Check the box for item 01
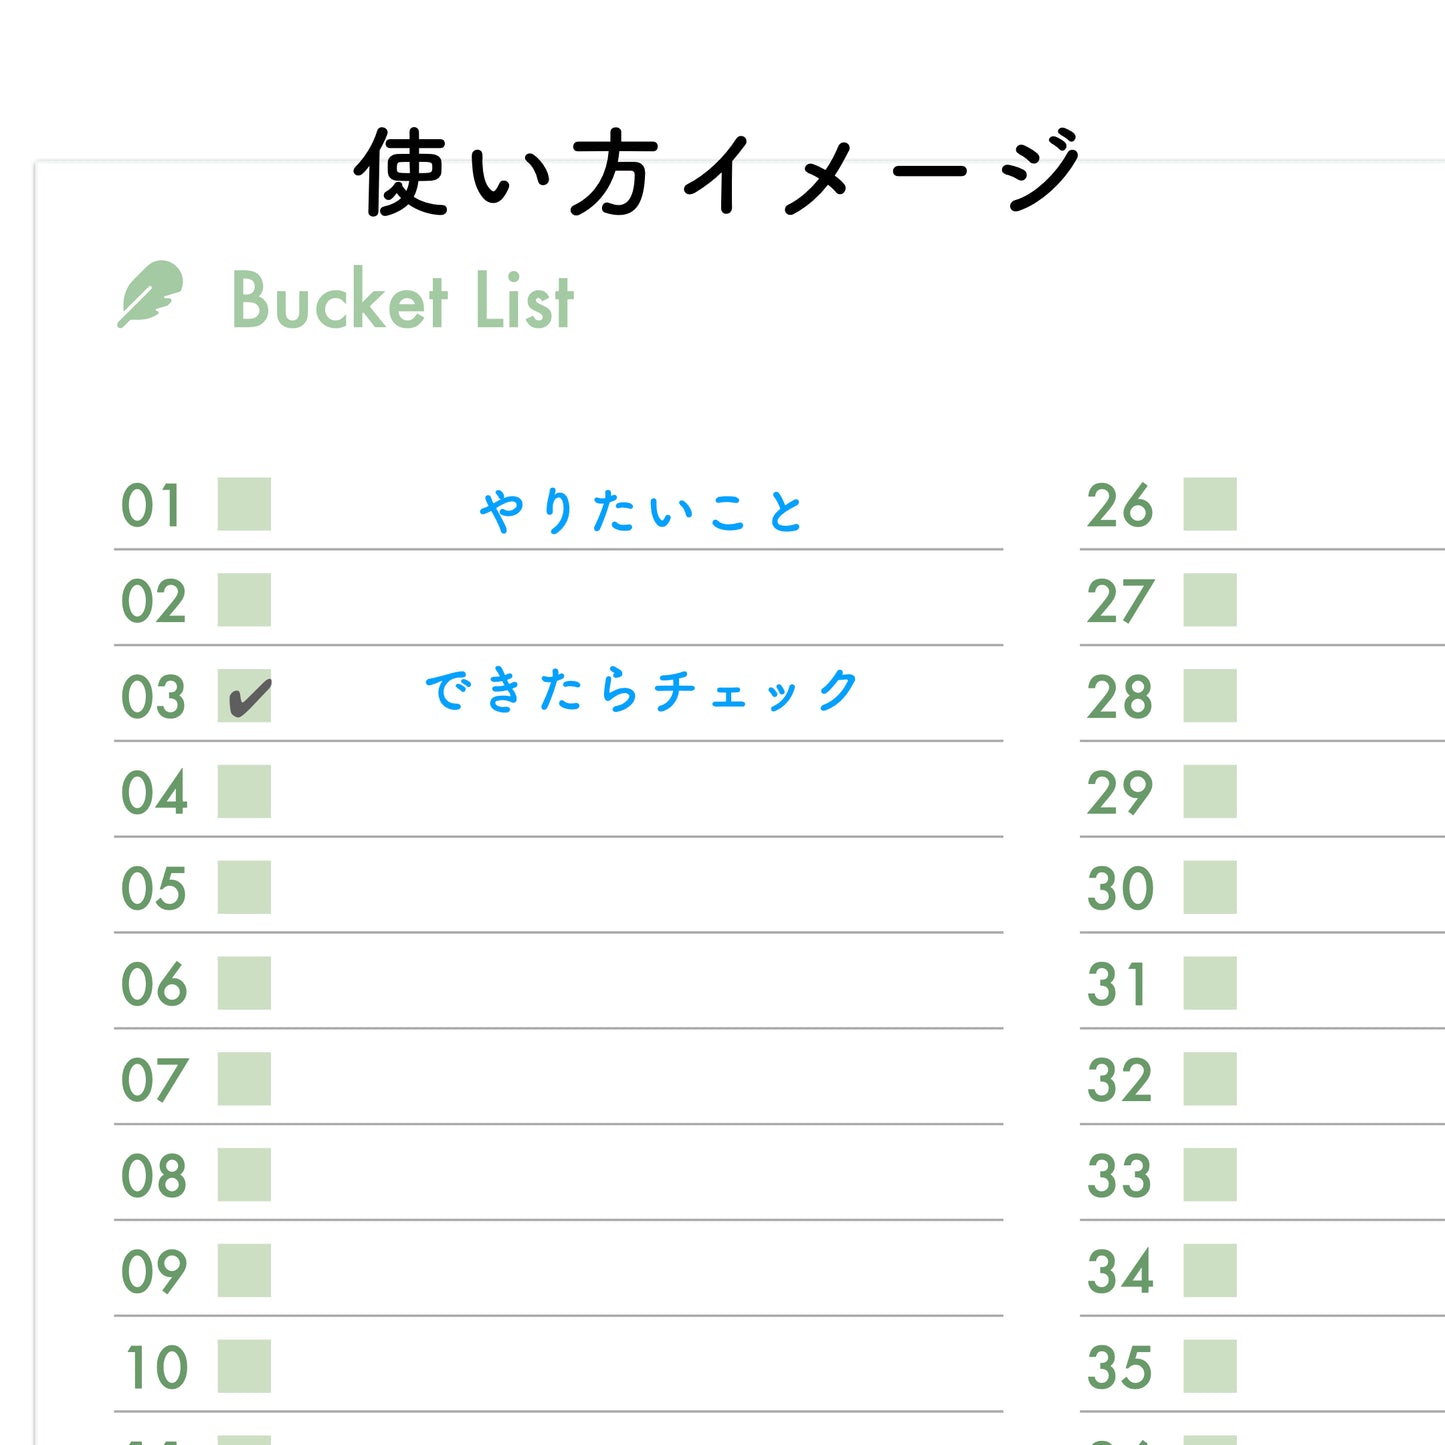The height and width of the screenshot is (1445, 1445). coord(244,504)
